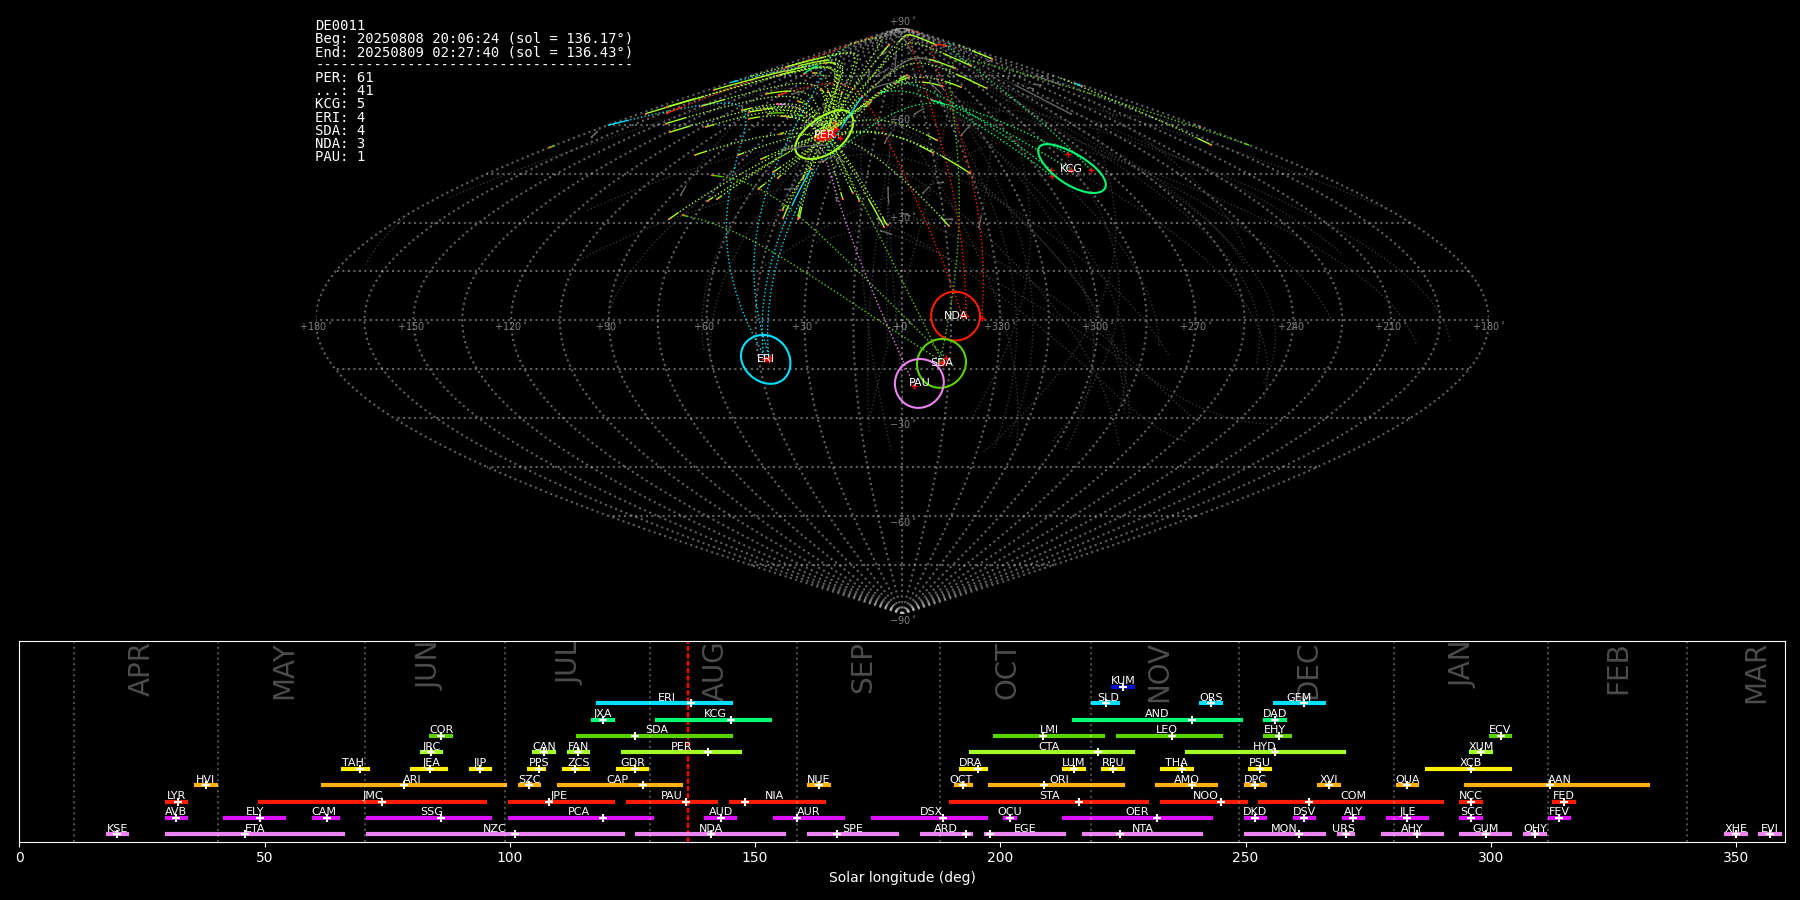1800x900 pixels.
Task: Click the QUA shower label in timeline
Action: click(x=1407, y=780)
